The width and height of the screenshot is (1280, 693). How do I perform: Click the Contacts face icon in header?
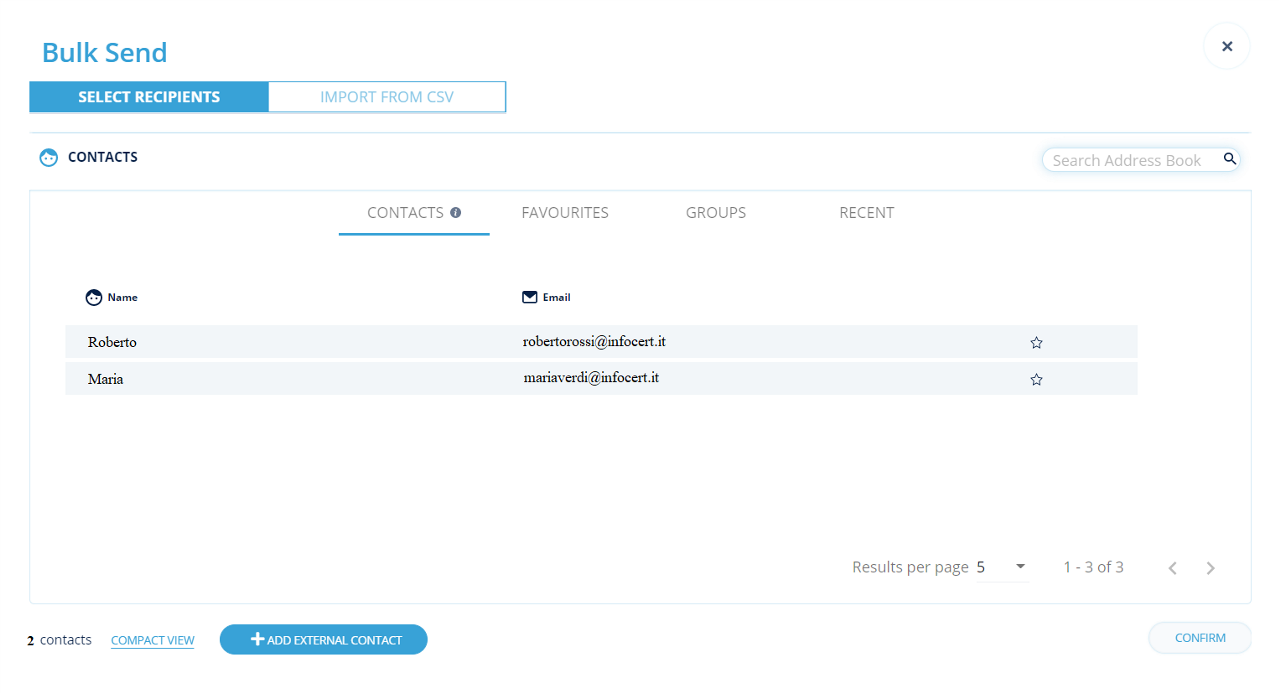click(48, 158)
